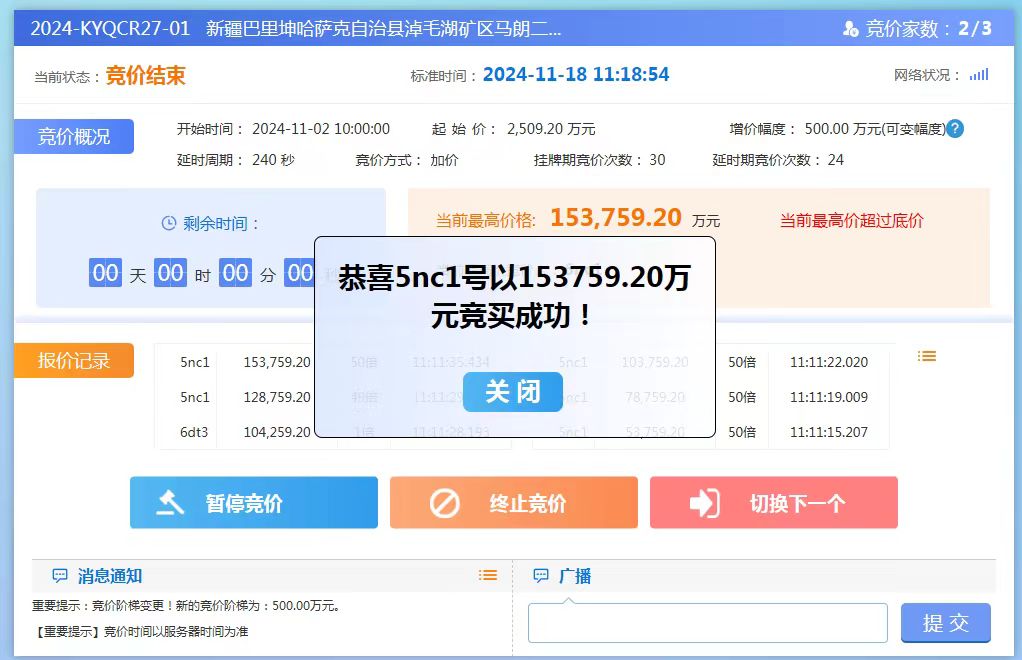
Task: Open the list icon in 消息通知 header
Action: [x=488, y=575]
